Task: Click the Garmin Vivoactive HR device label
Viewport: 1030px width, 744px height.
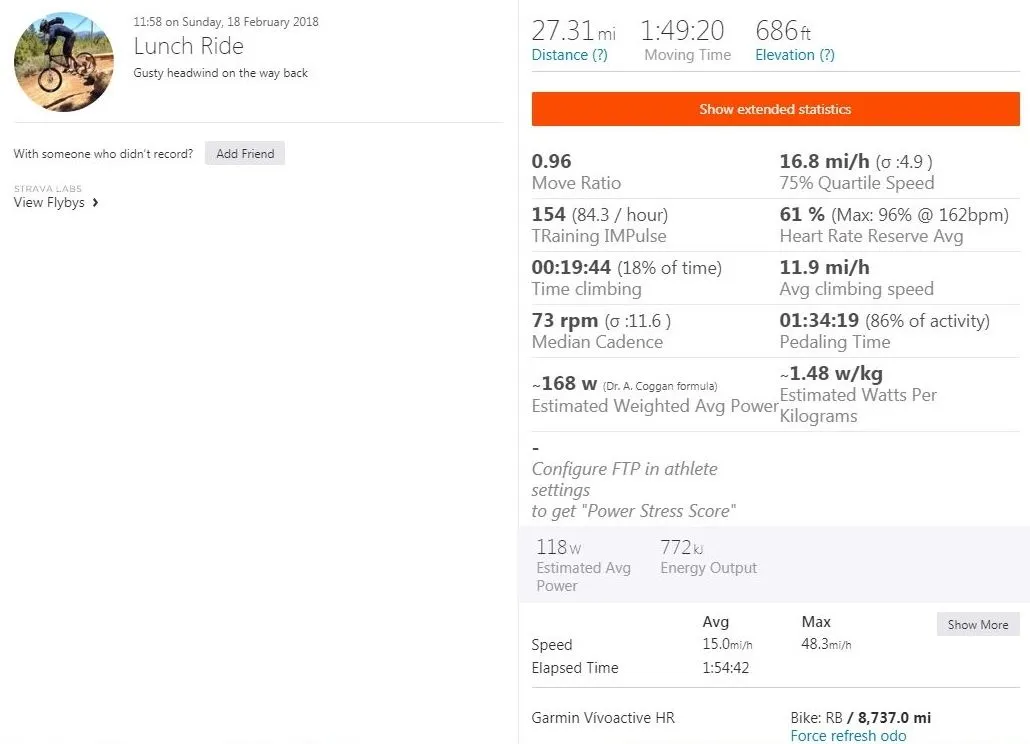Action: point(603,718)
